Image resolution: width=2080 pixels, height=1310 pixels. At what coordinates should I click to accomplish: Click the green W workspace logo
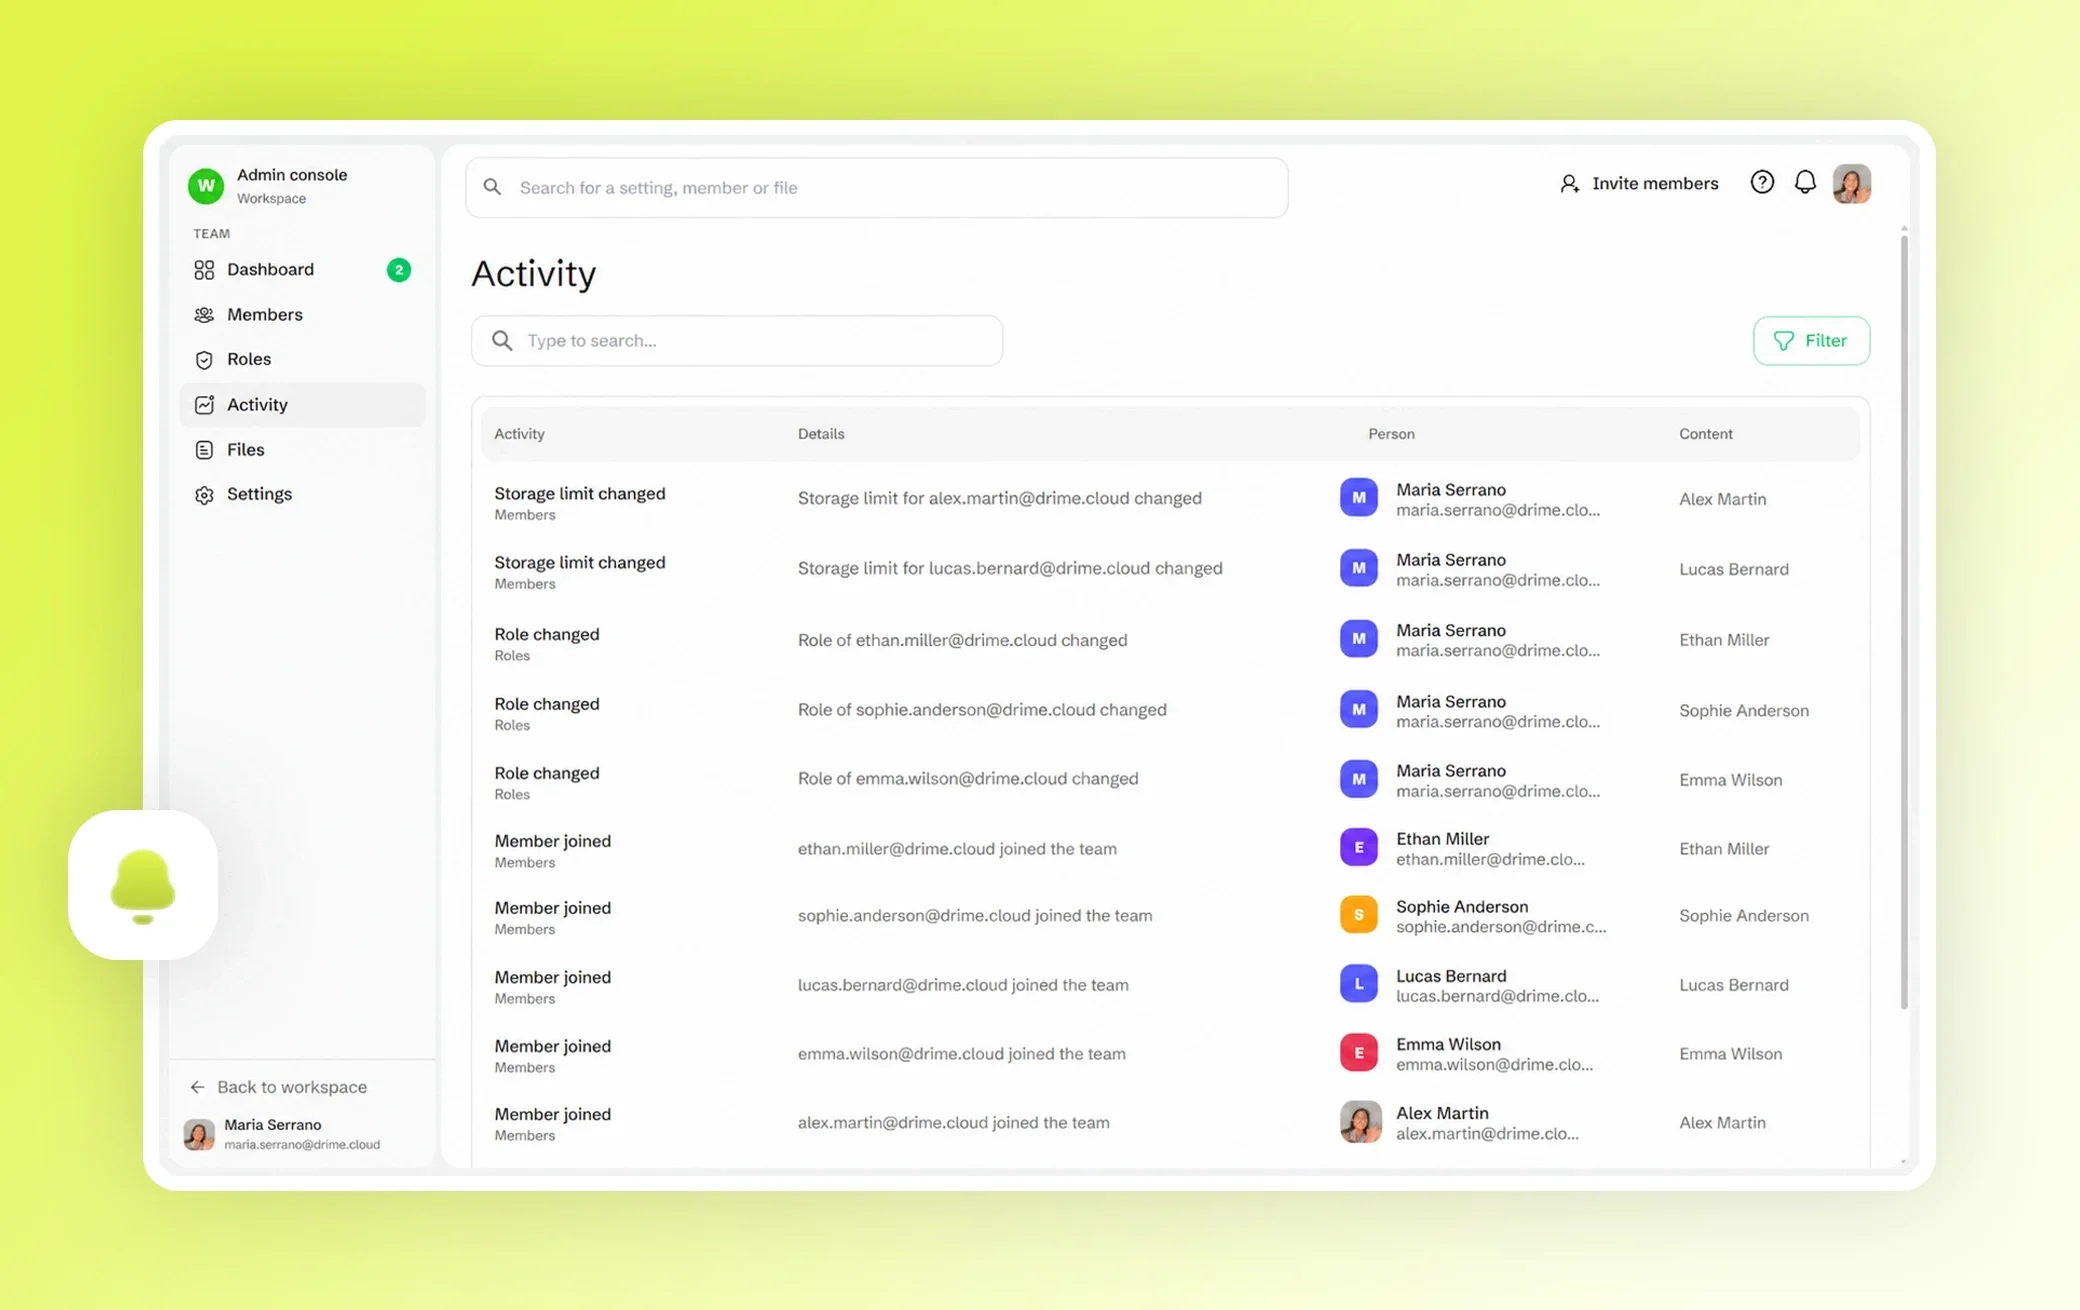tap(206, 186)
